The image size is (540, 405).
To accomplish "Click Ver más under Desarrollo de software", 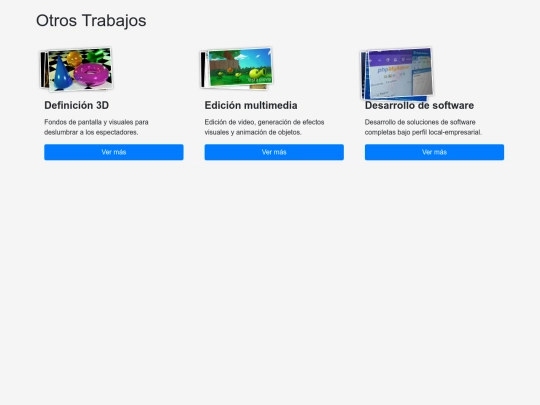I will 434,152.
